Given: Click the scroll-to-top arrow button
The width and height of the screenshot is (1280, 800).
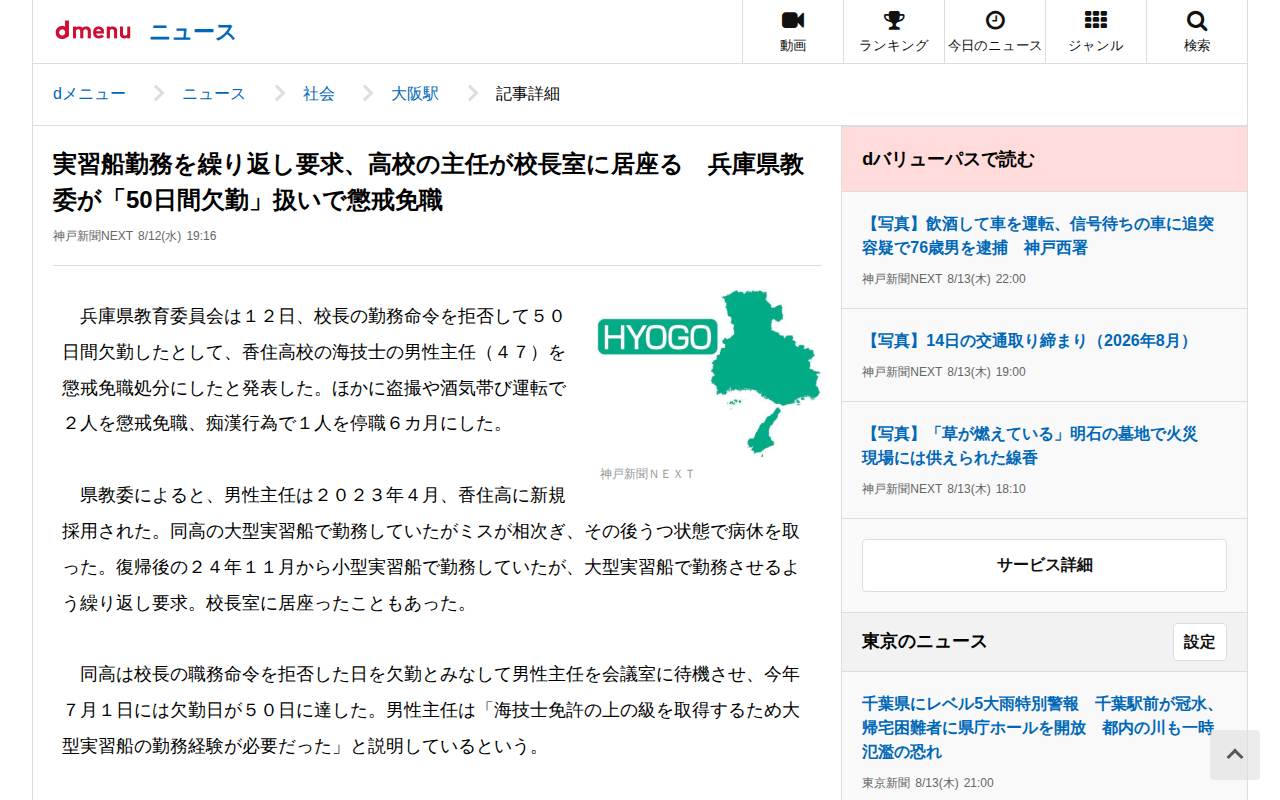Looking at the screenshot, I should coord(1235,755).
